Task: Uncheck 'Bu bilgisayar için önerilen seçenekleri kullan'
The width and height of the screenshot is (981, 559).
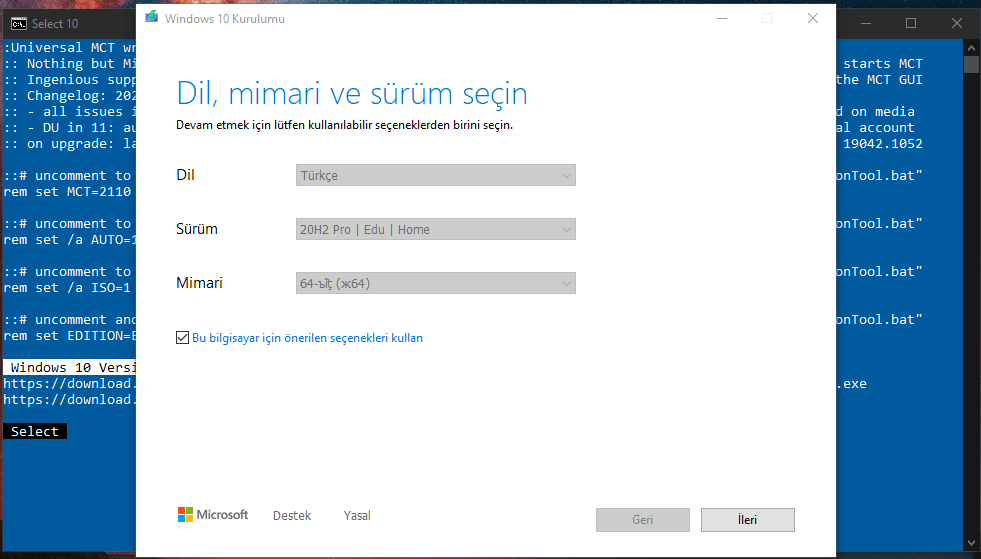Action: coord(182,338)
